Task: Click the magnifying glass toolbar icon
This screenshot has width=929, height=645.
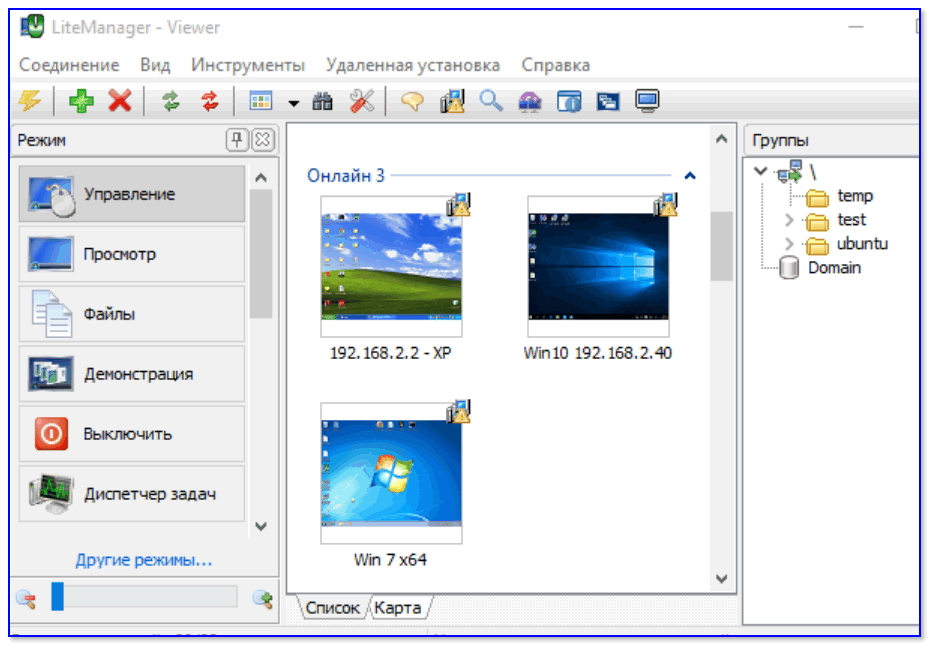Action: tap(490, 101)
